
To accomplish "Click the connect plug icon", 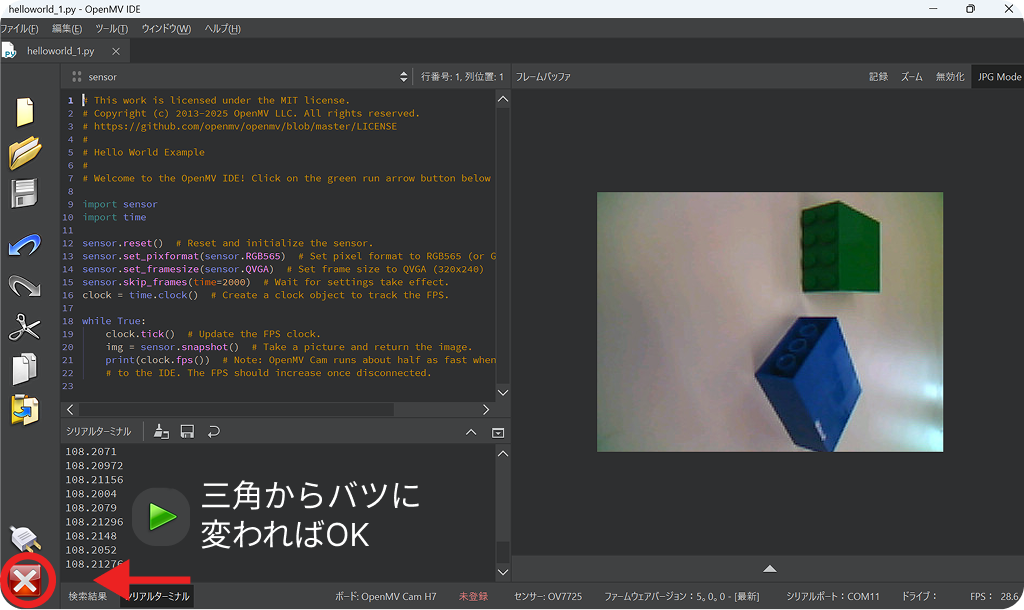I will click(25, 539).
